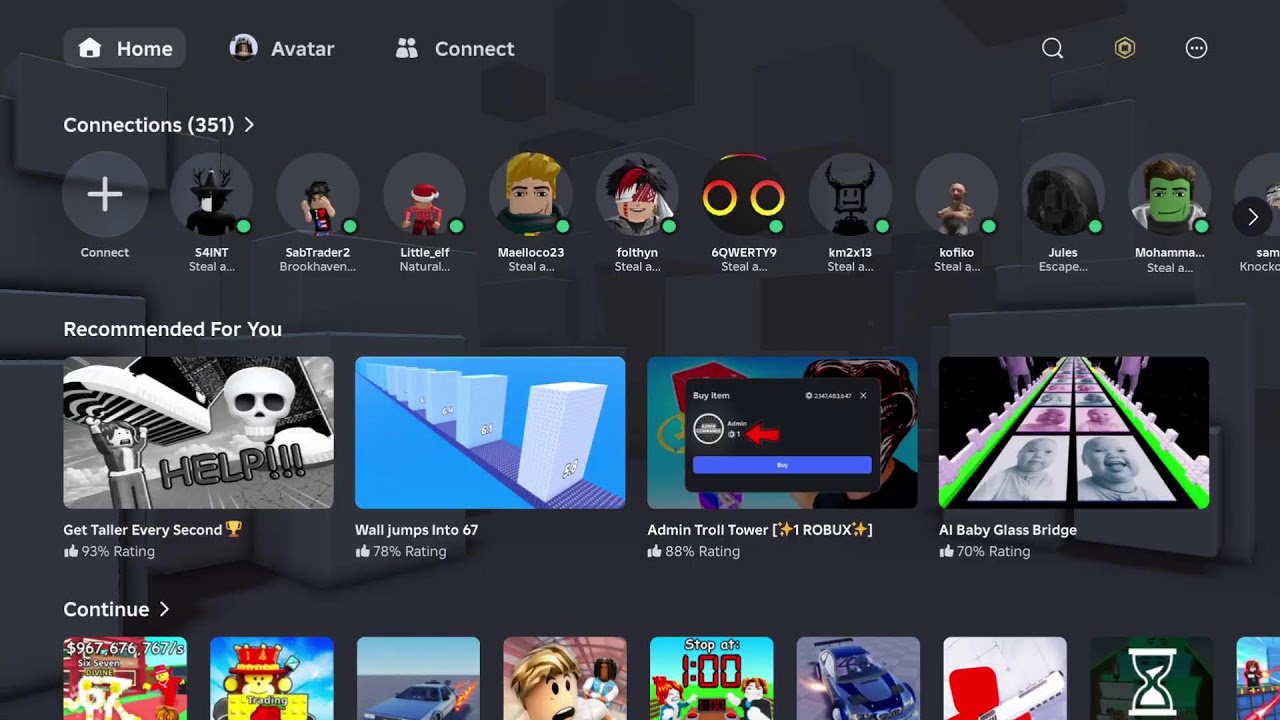The width and height of the screenshot is (1280, 720).
Task: Open Get Taller Every Second thumbnail
Action: (x=198, y=433)
